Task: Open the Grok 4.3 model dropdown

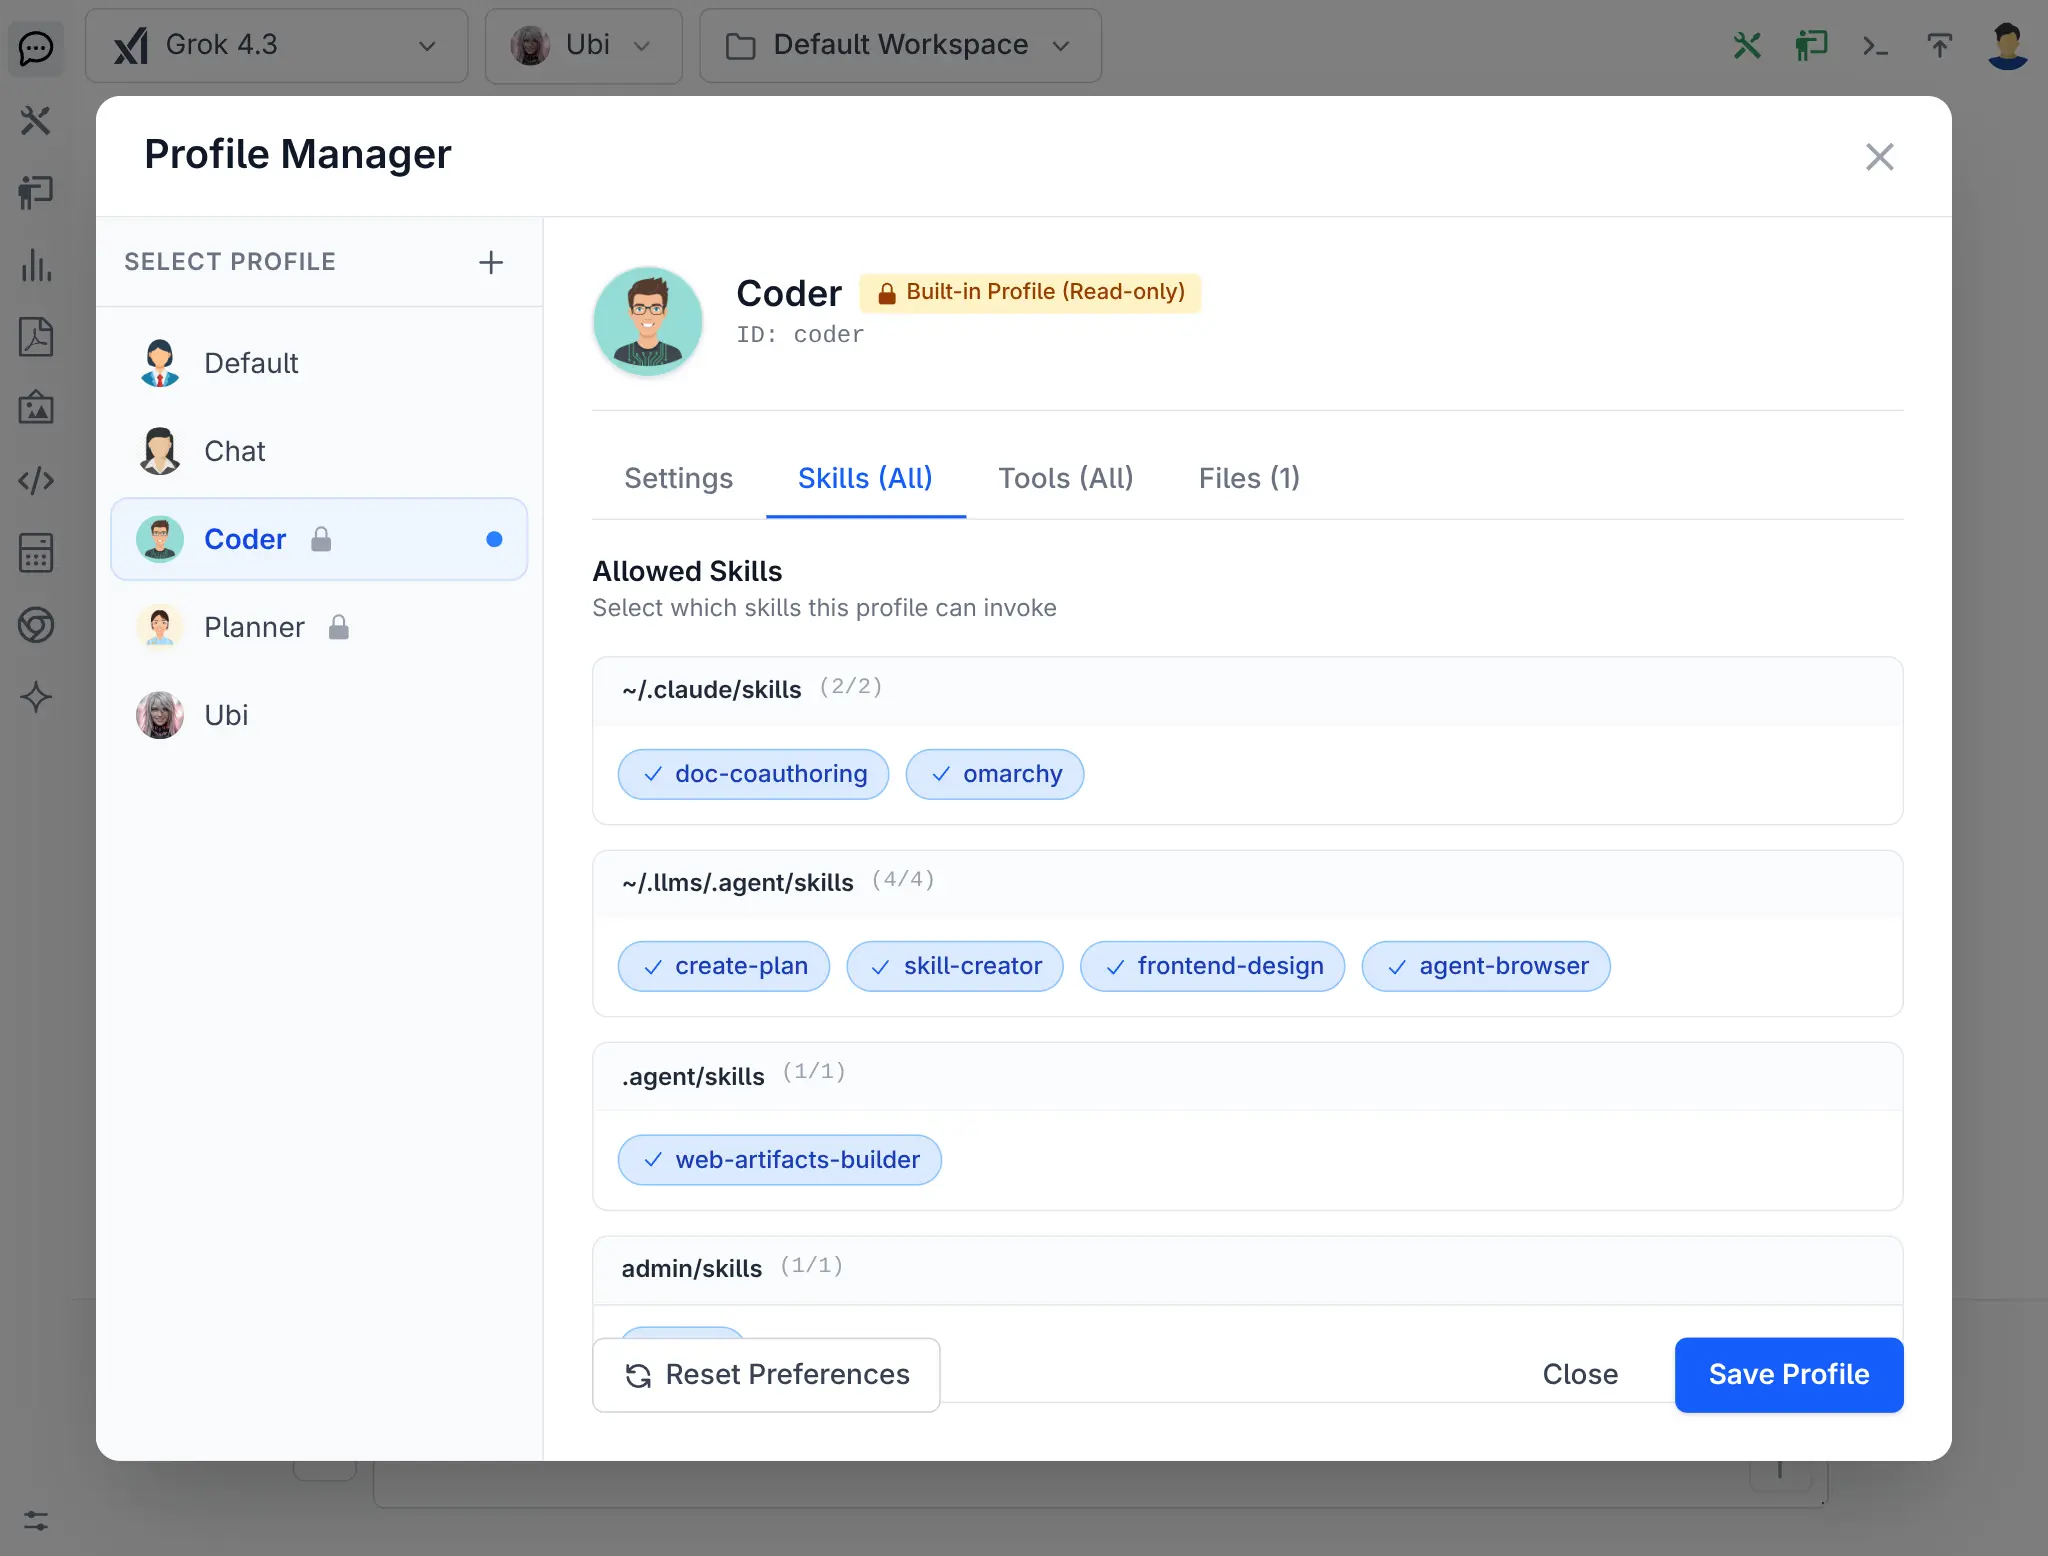Action: (277, 46)
